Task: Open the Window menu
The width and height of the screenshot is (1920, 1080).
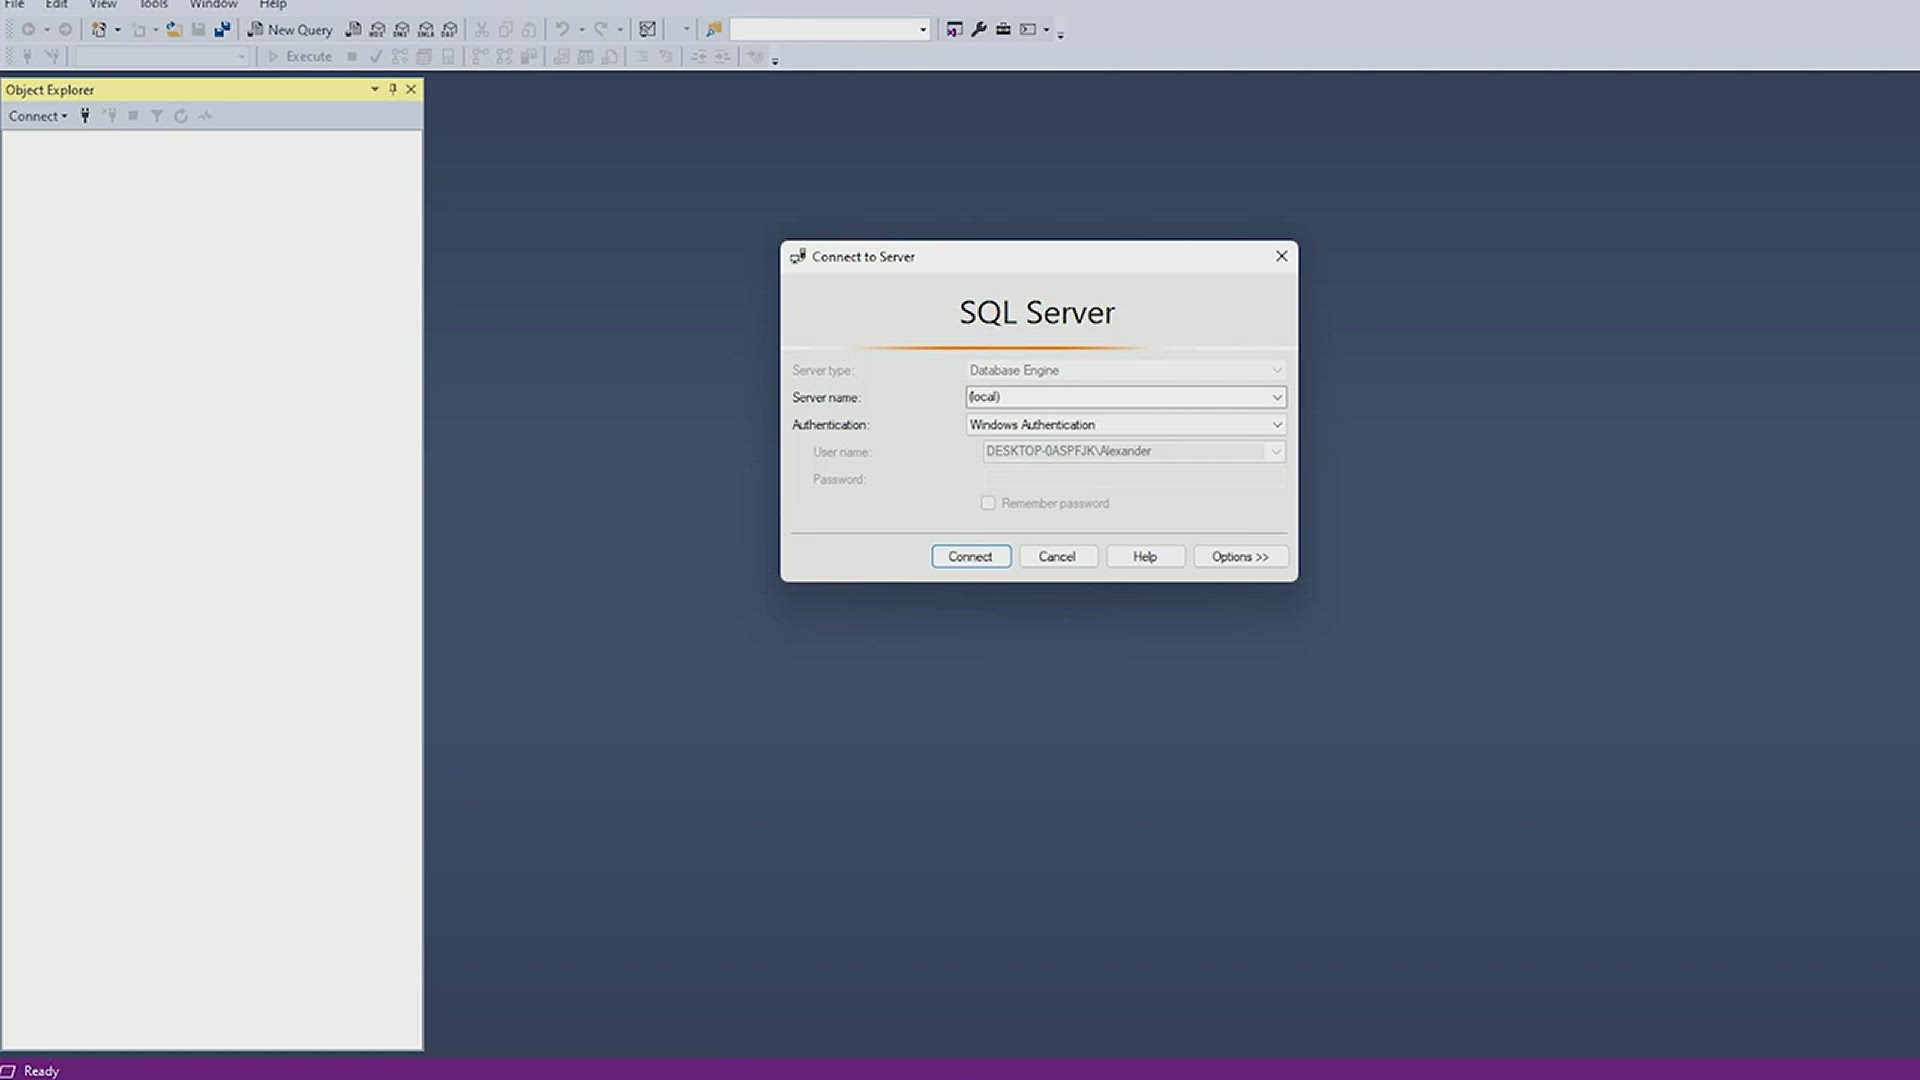Action: click(213, 4)
